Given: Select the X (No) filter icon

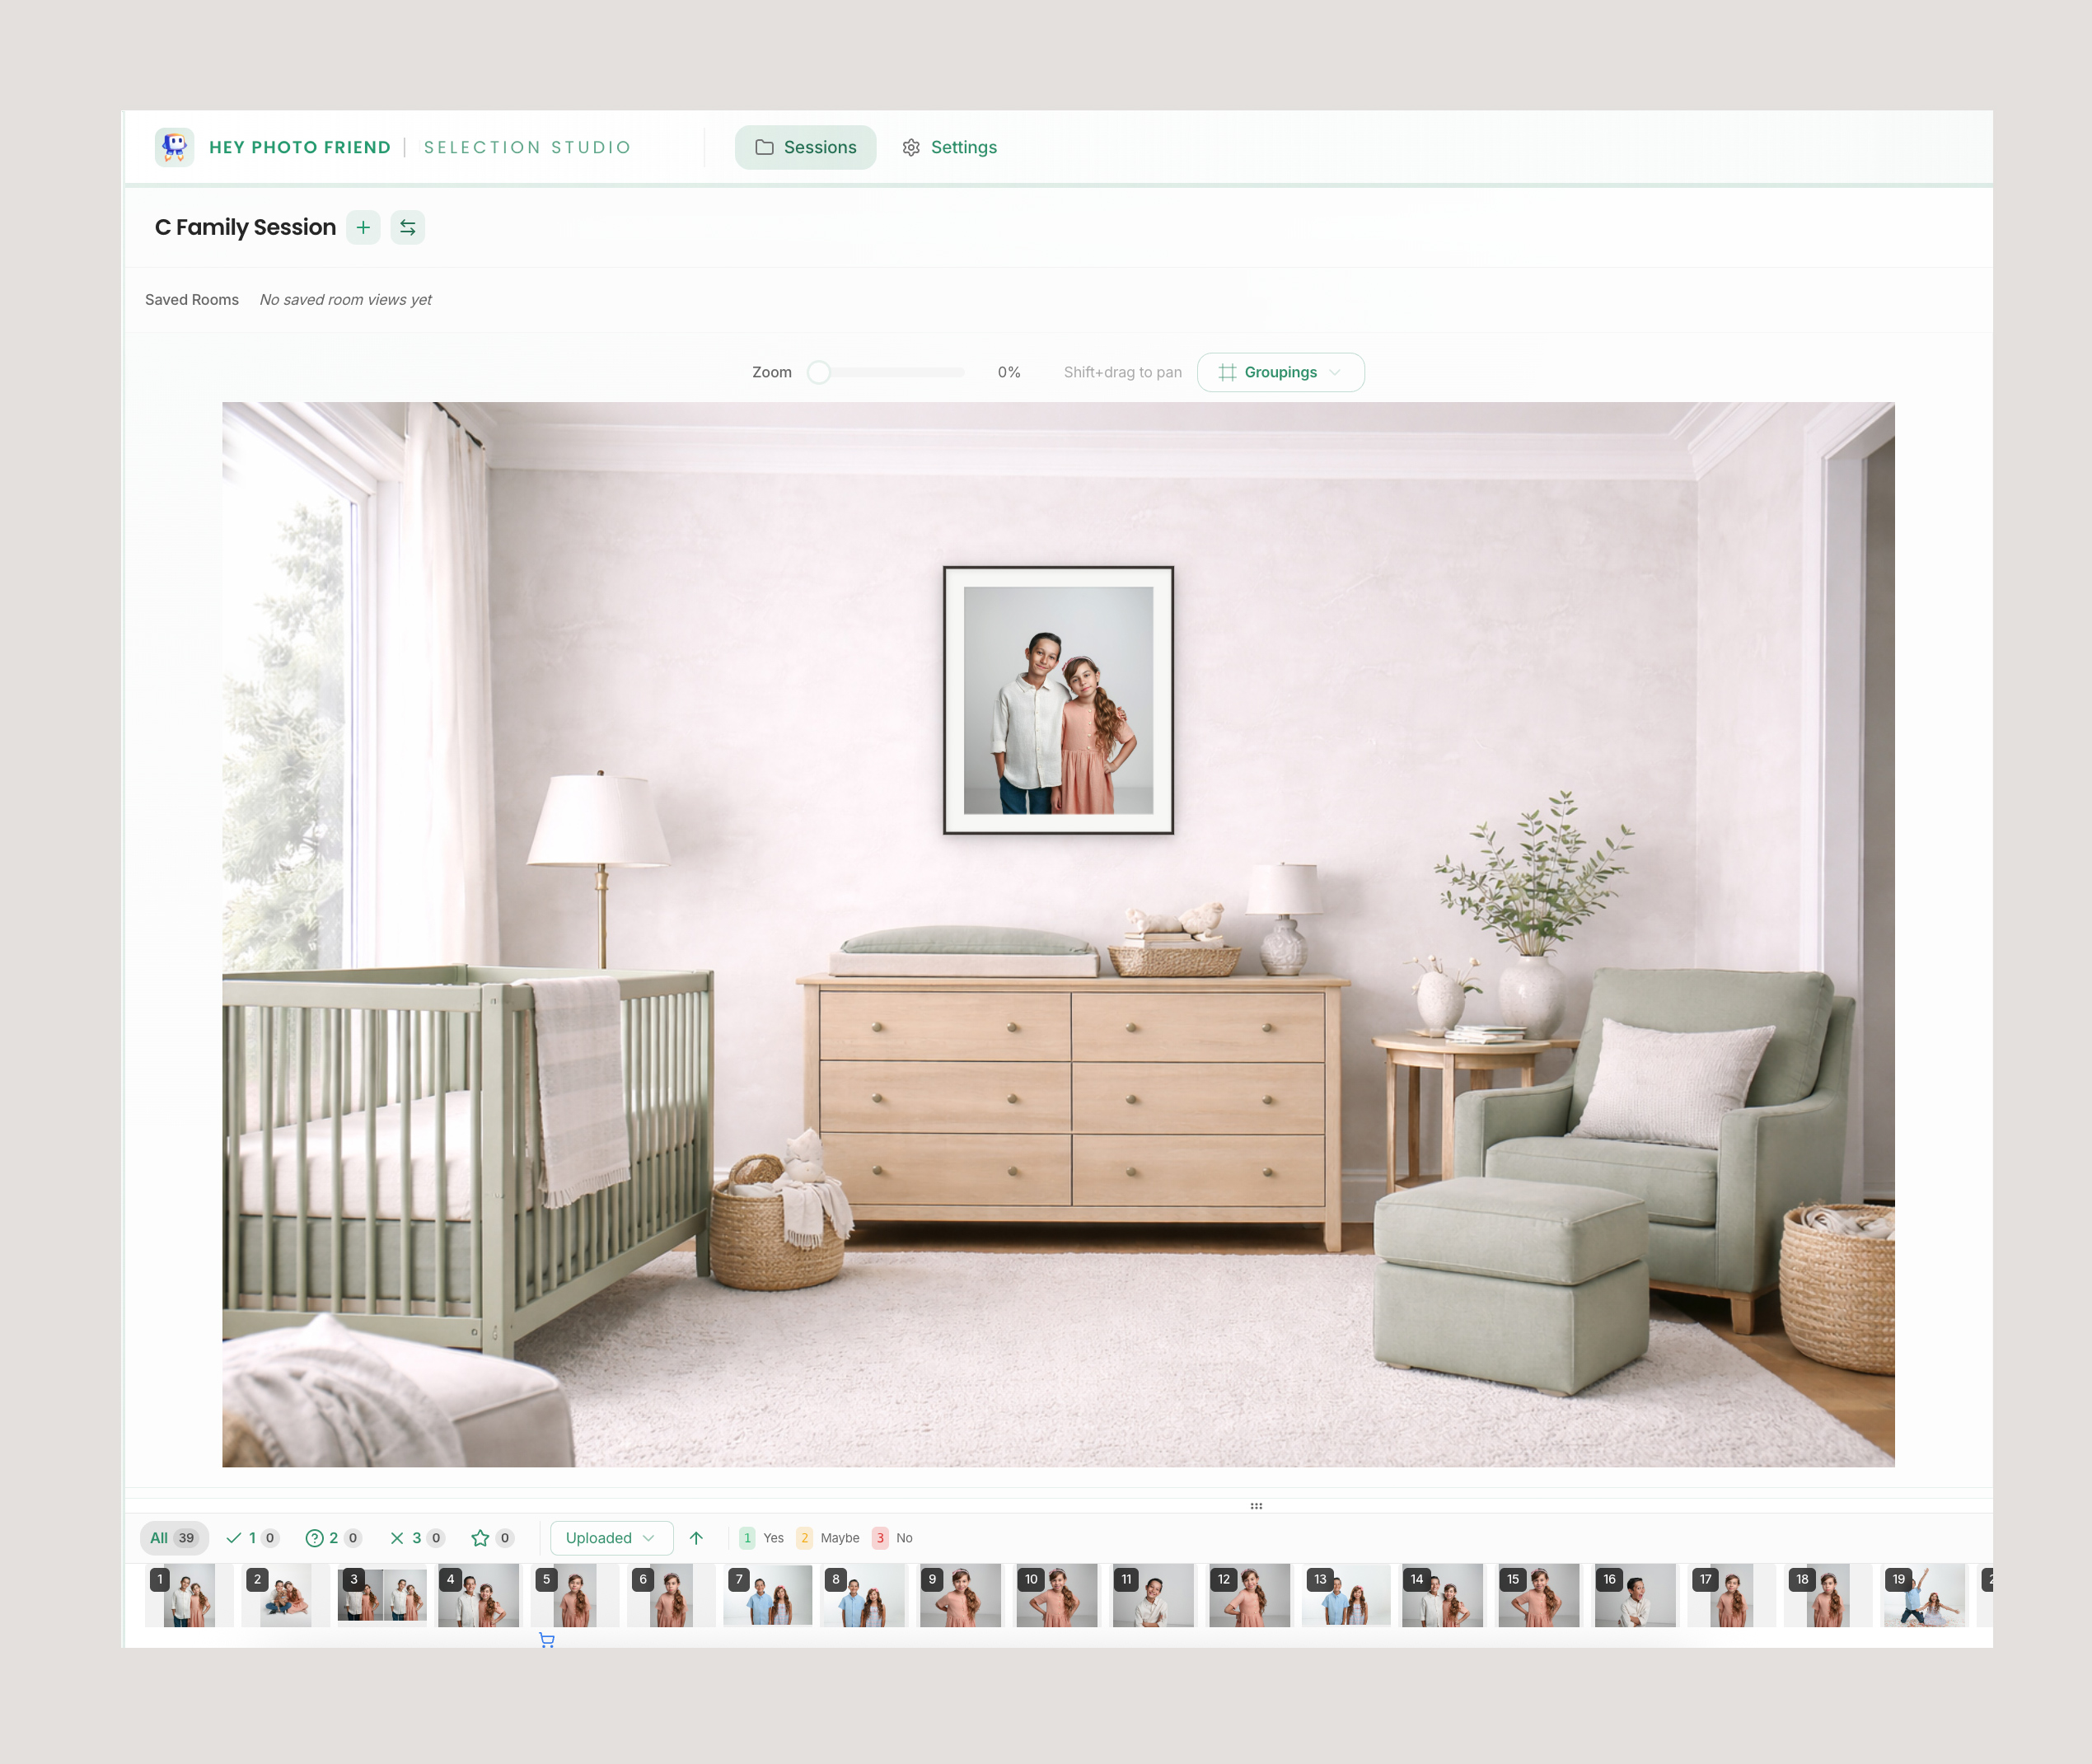Looking at the screenshot, I should tap(399, 1538).
